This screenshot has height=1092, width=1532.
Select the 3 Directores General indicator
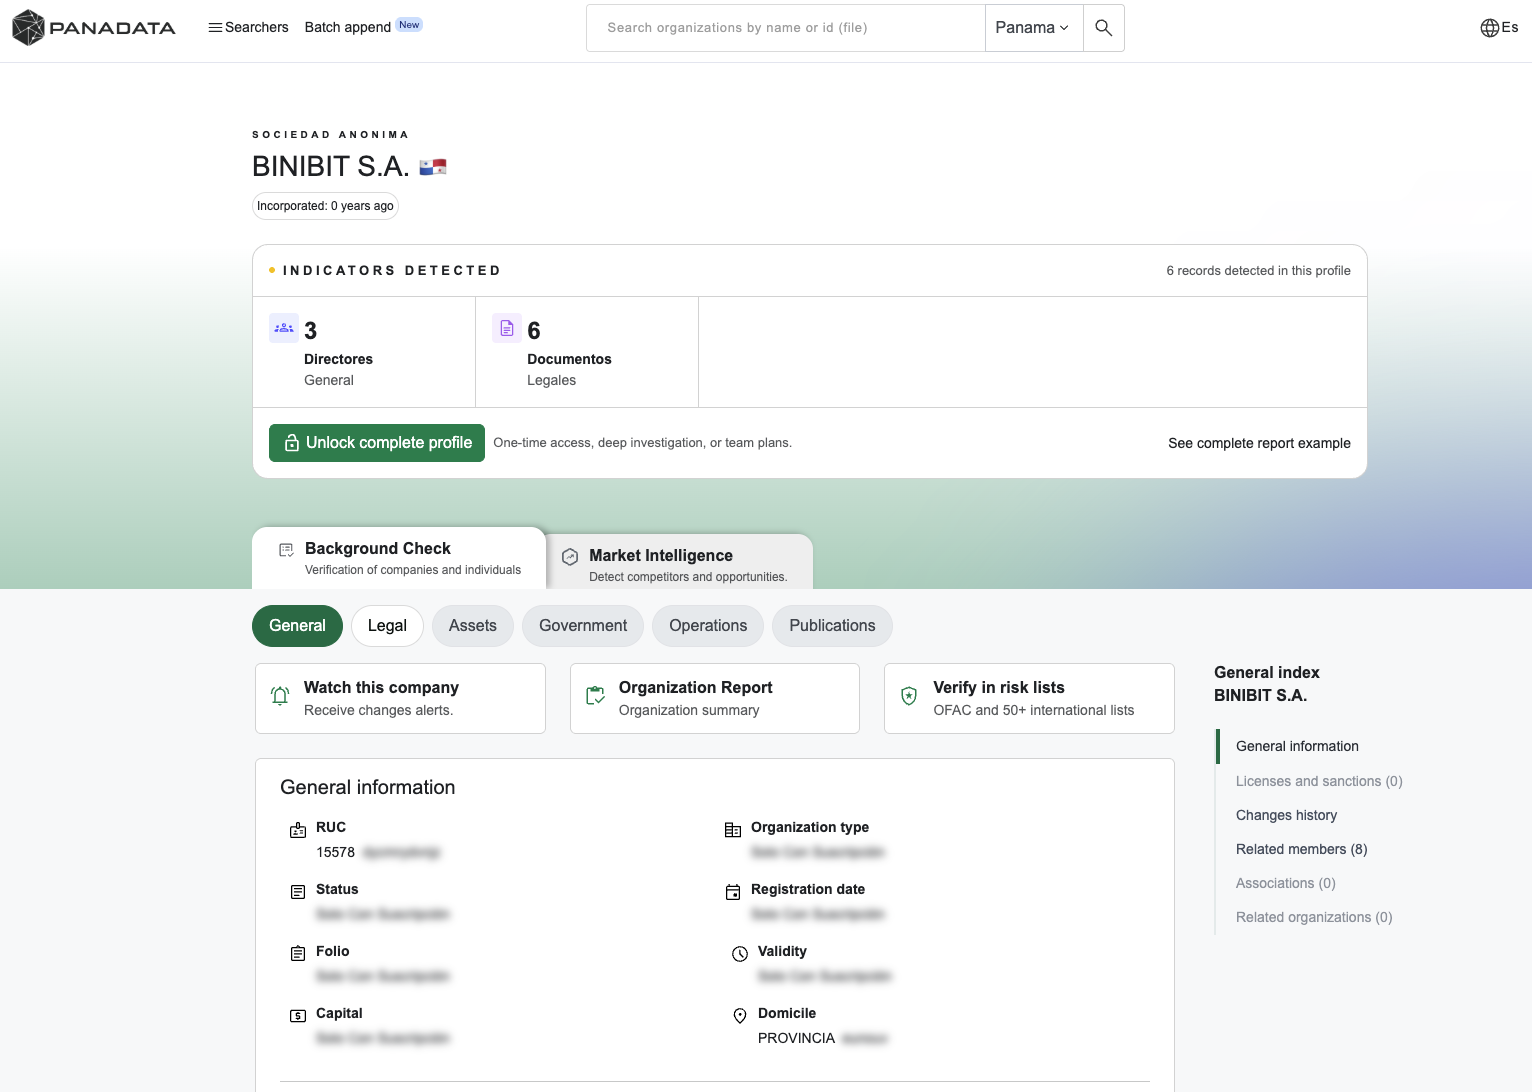point(364,352)
